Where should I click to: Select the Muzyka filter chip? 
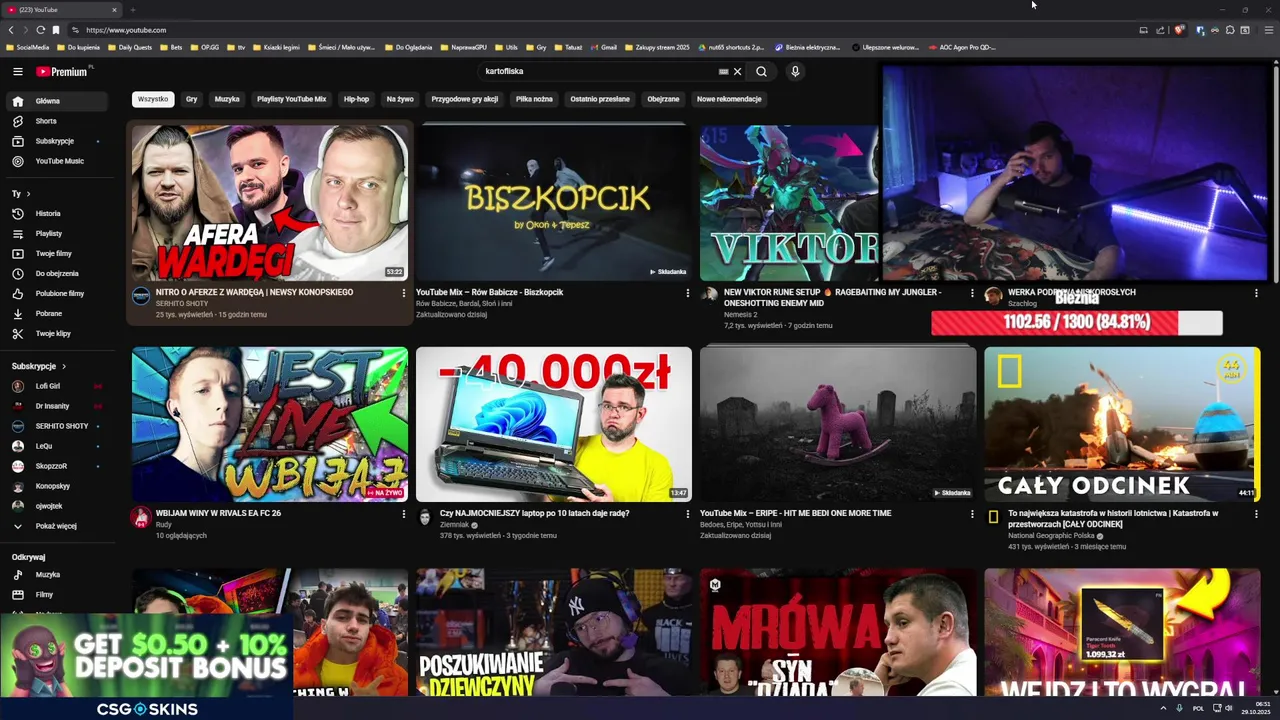click(x=227, y=99)
